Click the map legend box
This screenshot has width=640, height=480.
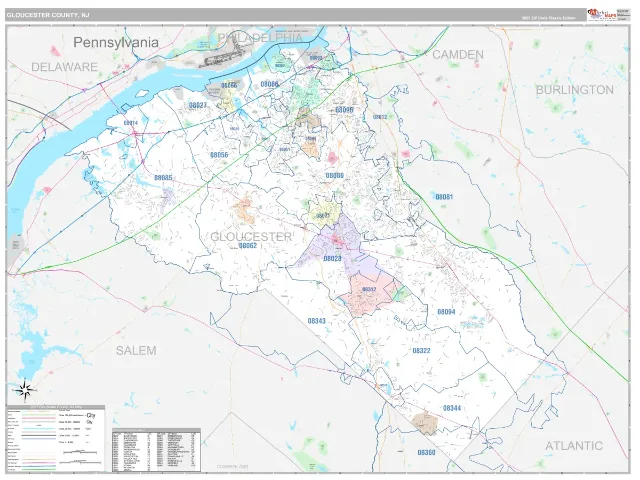[x=56, y=439]
